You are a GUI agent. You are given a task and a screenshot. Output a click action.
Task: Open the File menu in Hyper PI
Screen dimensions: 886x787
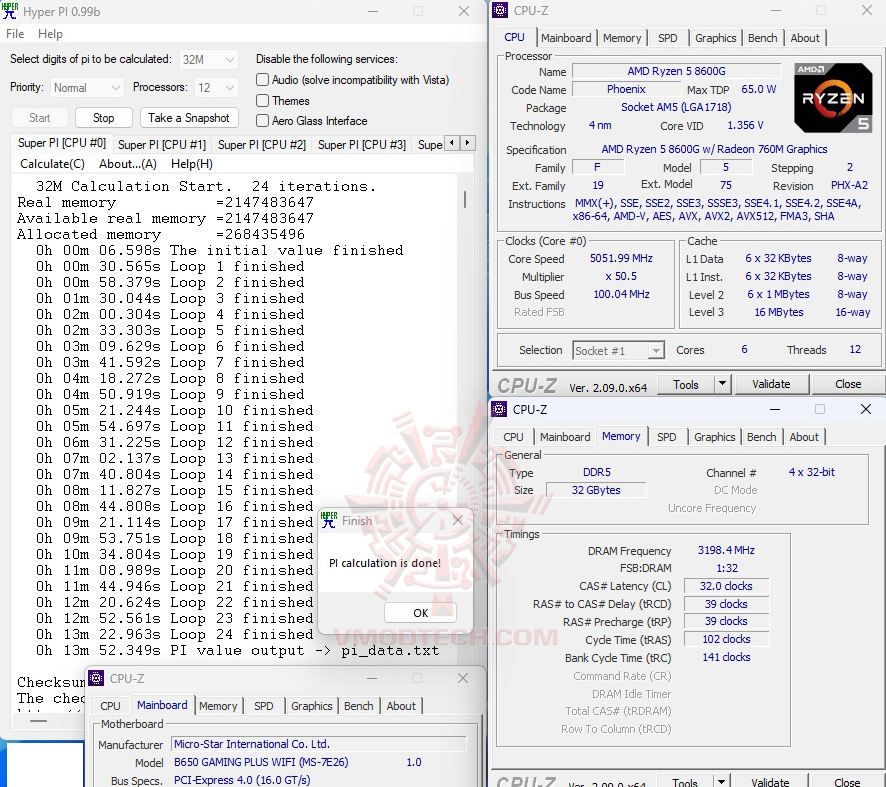[15, 34]
